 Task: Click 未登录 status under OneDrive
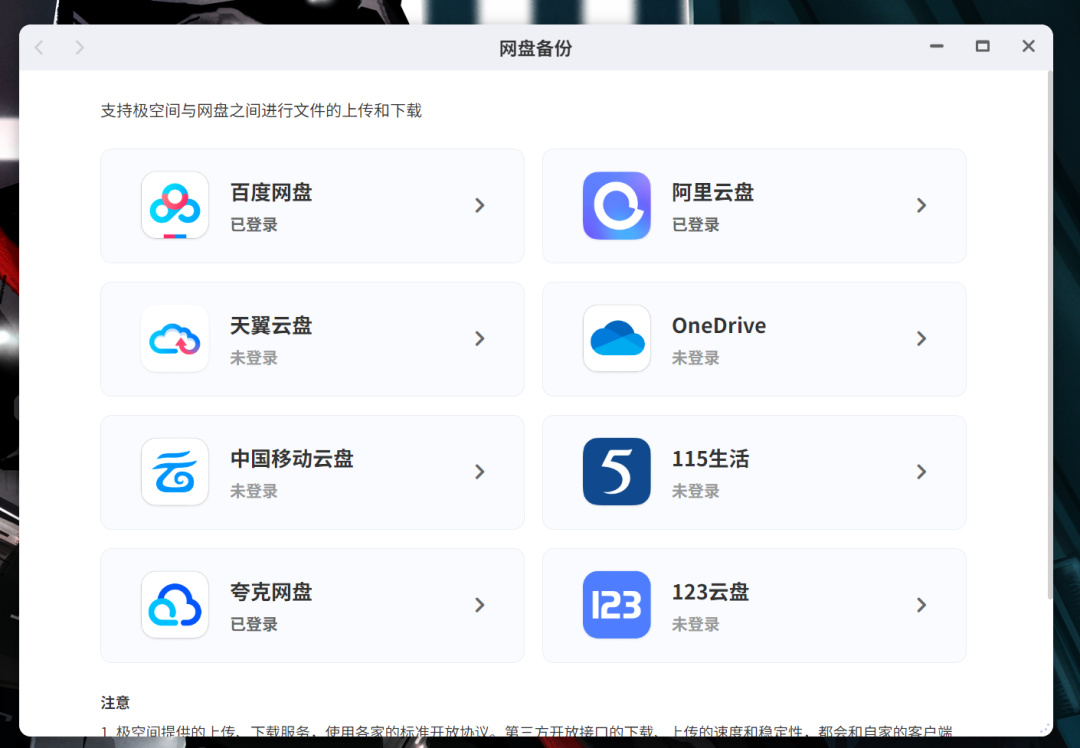tap(696, 358)
